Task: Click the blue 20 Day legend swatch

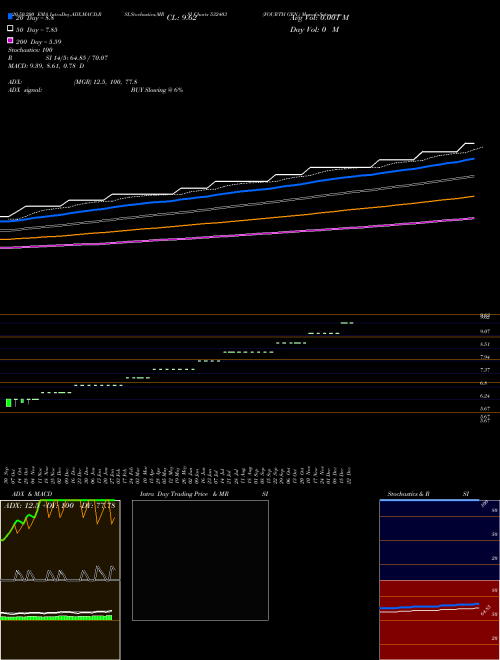Action: [x=10, y=17]
